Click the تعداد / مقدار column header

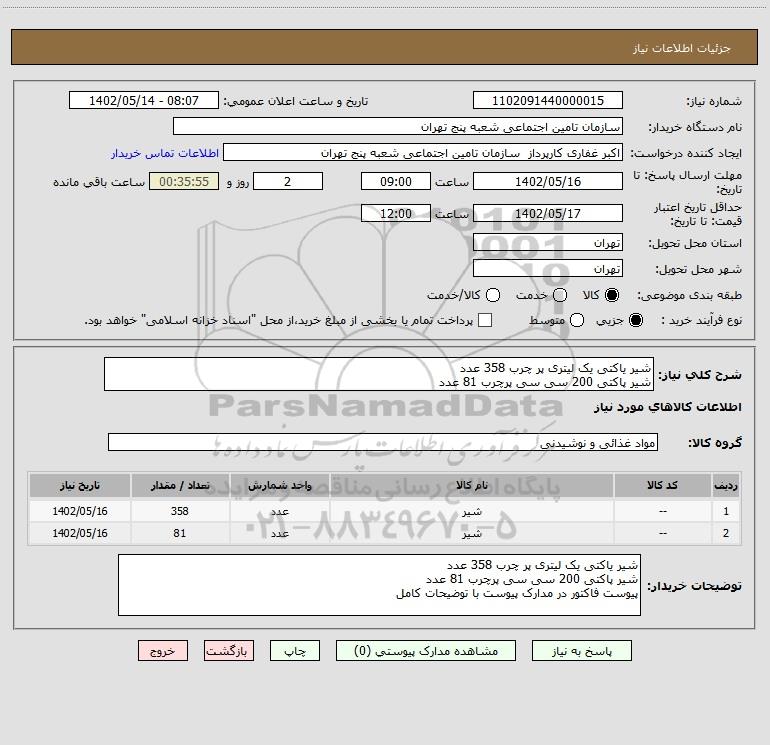tap(180, 486)
